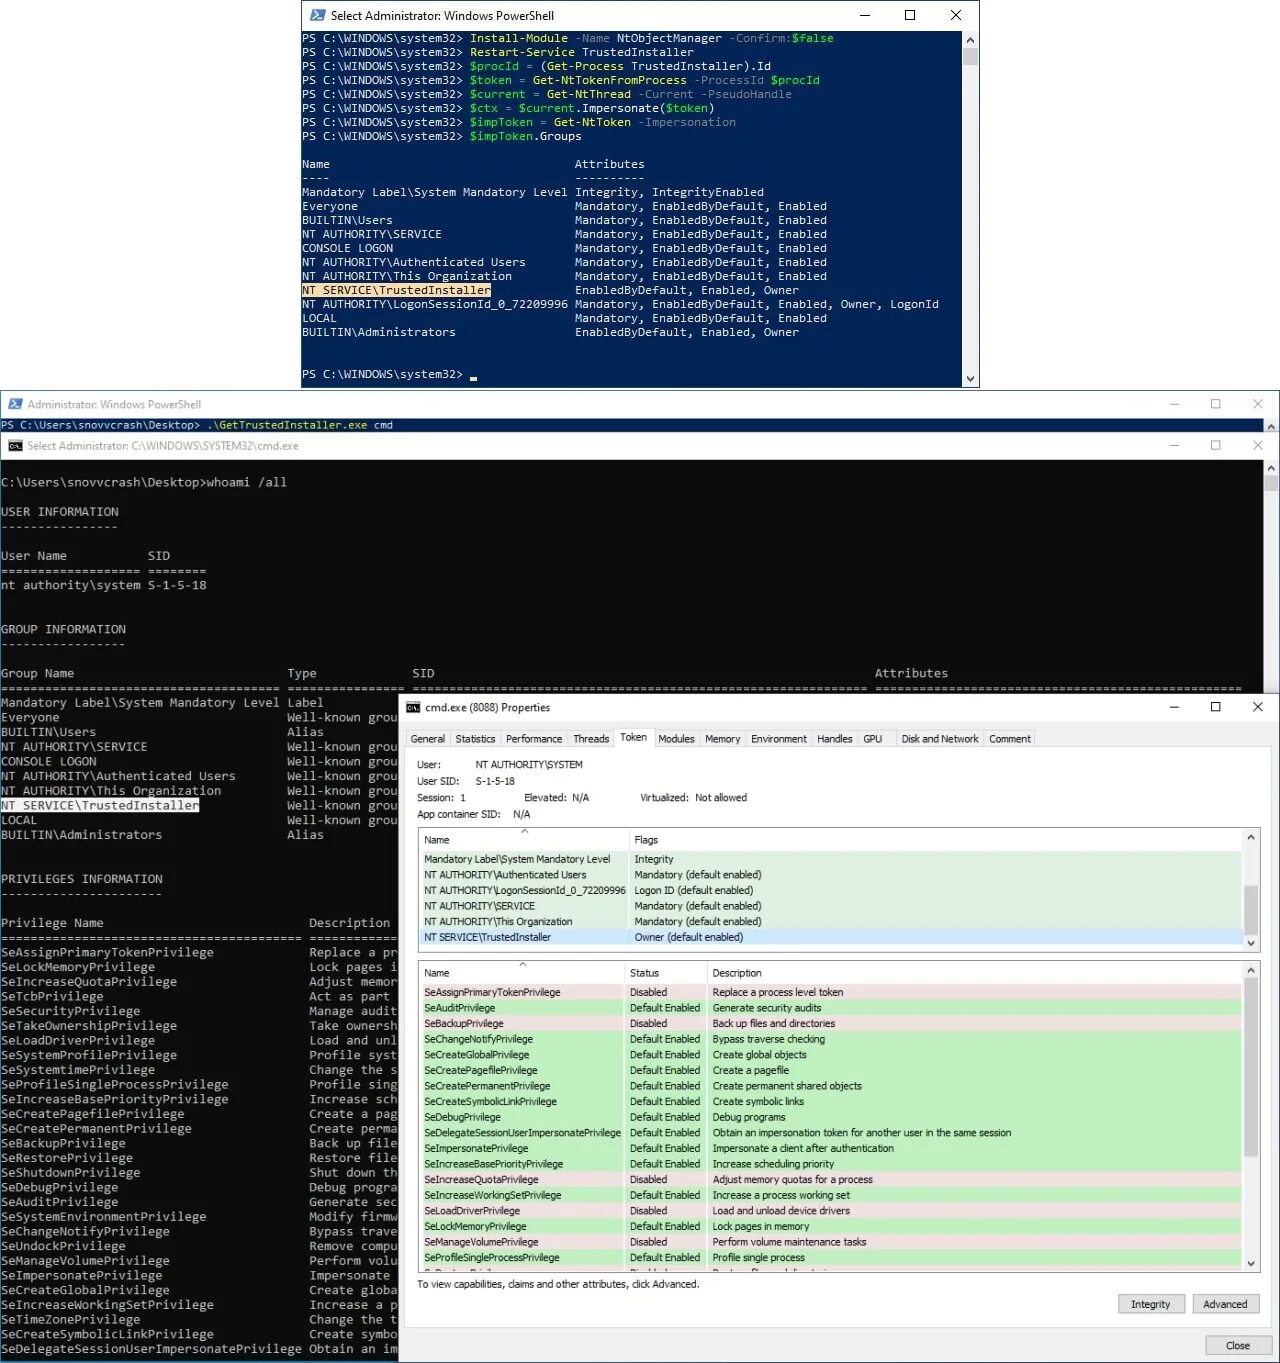Select Mandatory Label\System Mandatory Level row in Properties
1280x1363 pixels.
[830, 859]
